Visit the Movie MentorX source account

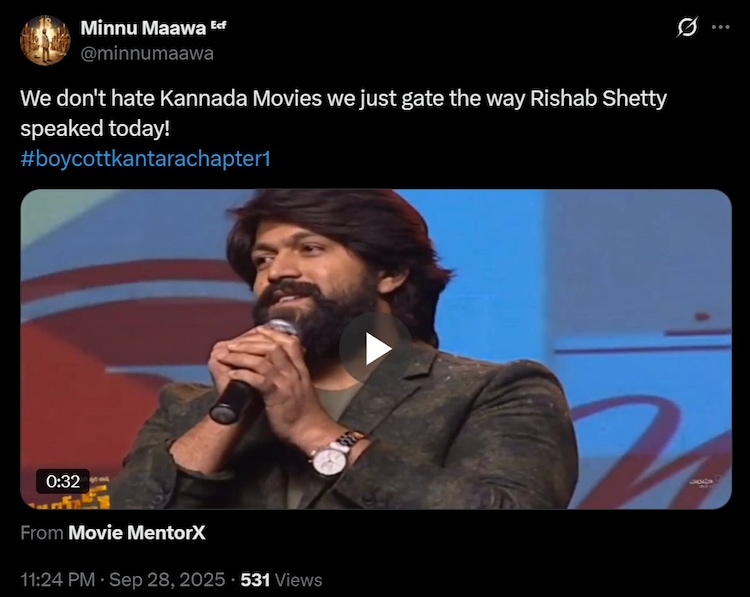point(137,532)
